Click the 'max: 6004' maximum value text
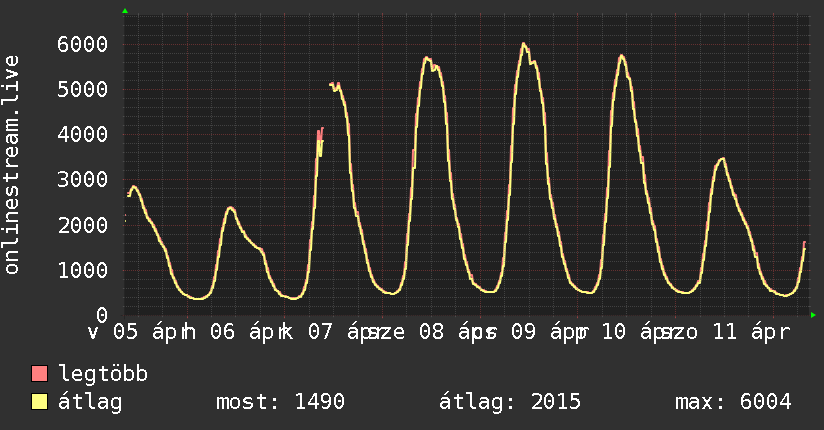This screenshot has width=824, height=430. (733, 402)
